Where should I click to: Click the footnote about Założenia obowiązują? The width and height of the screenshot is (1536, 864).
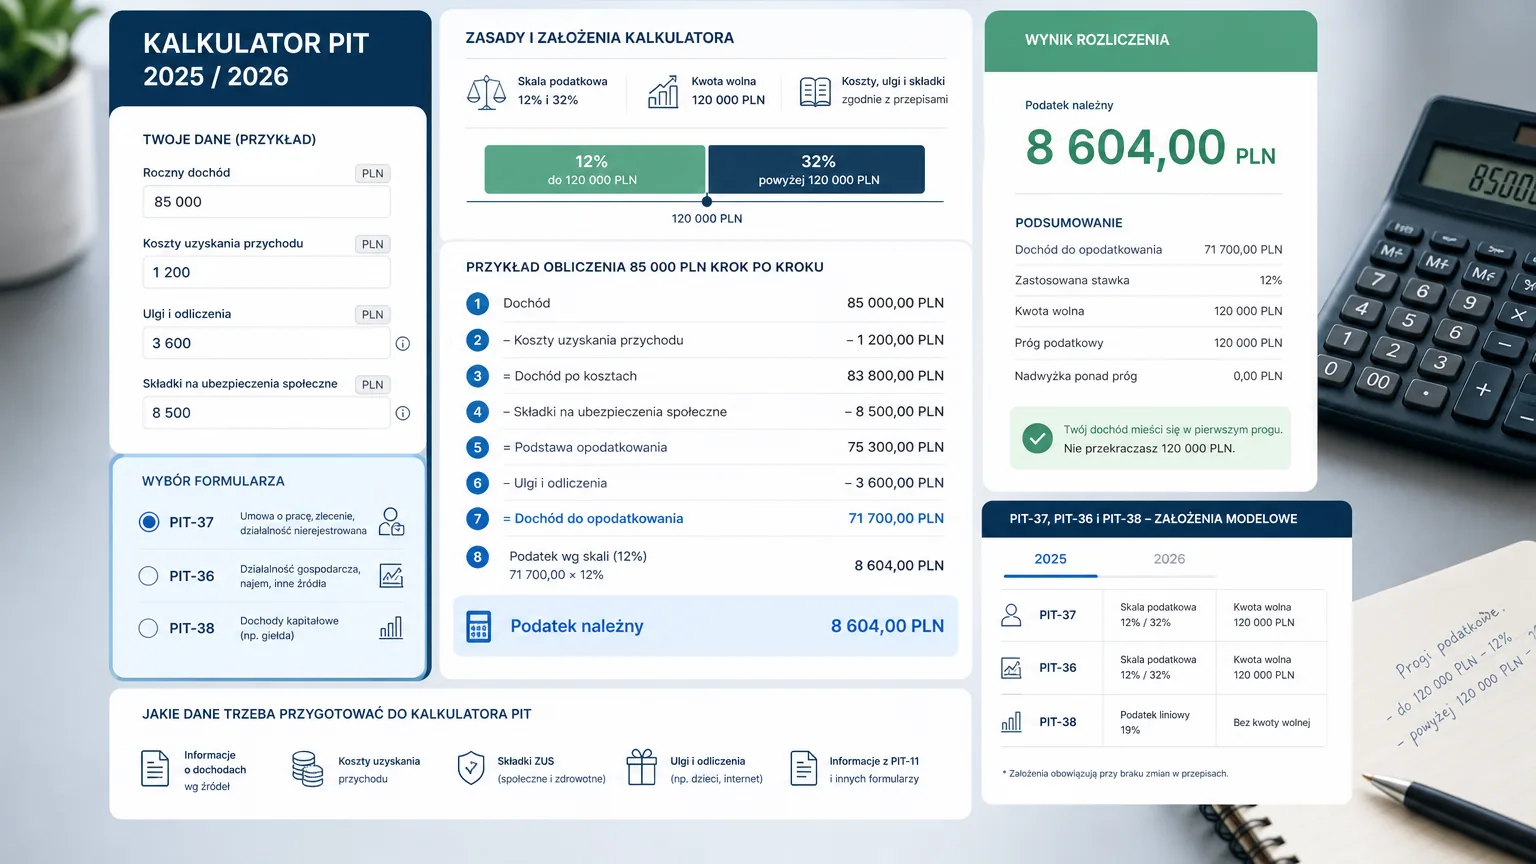pos(1115,774)
